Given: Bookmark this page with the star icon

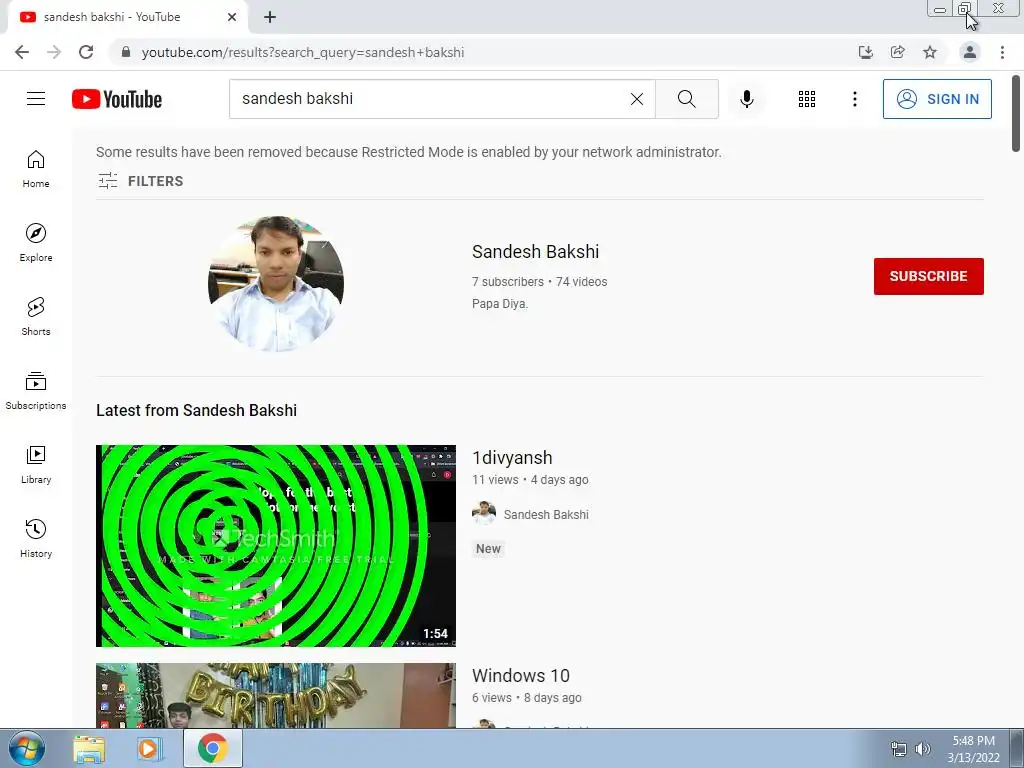Looking at the screenshot, I should click(x=930, y=52).
